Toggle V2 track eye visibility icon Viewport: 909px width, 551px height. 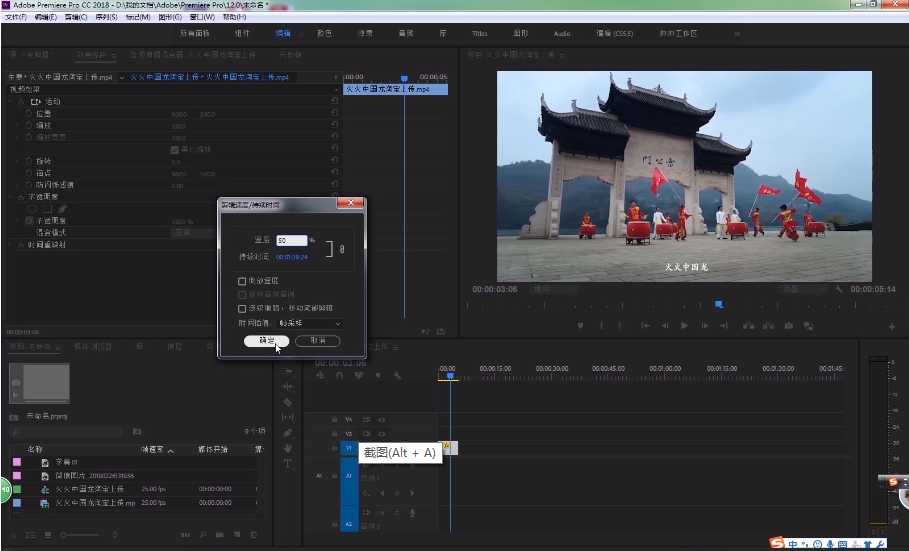click(x=383, y=433)
